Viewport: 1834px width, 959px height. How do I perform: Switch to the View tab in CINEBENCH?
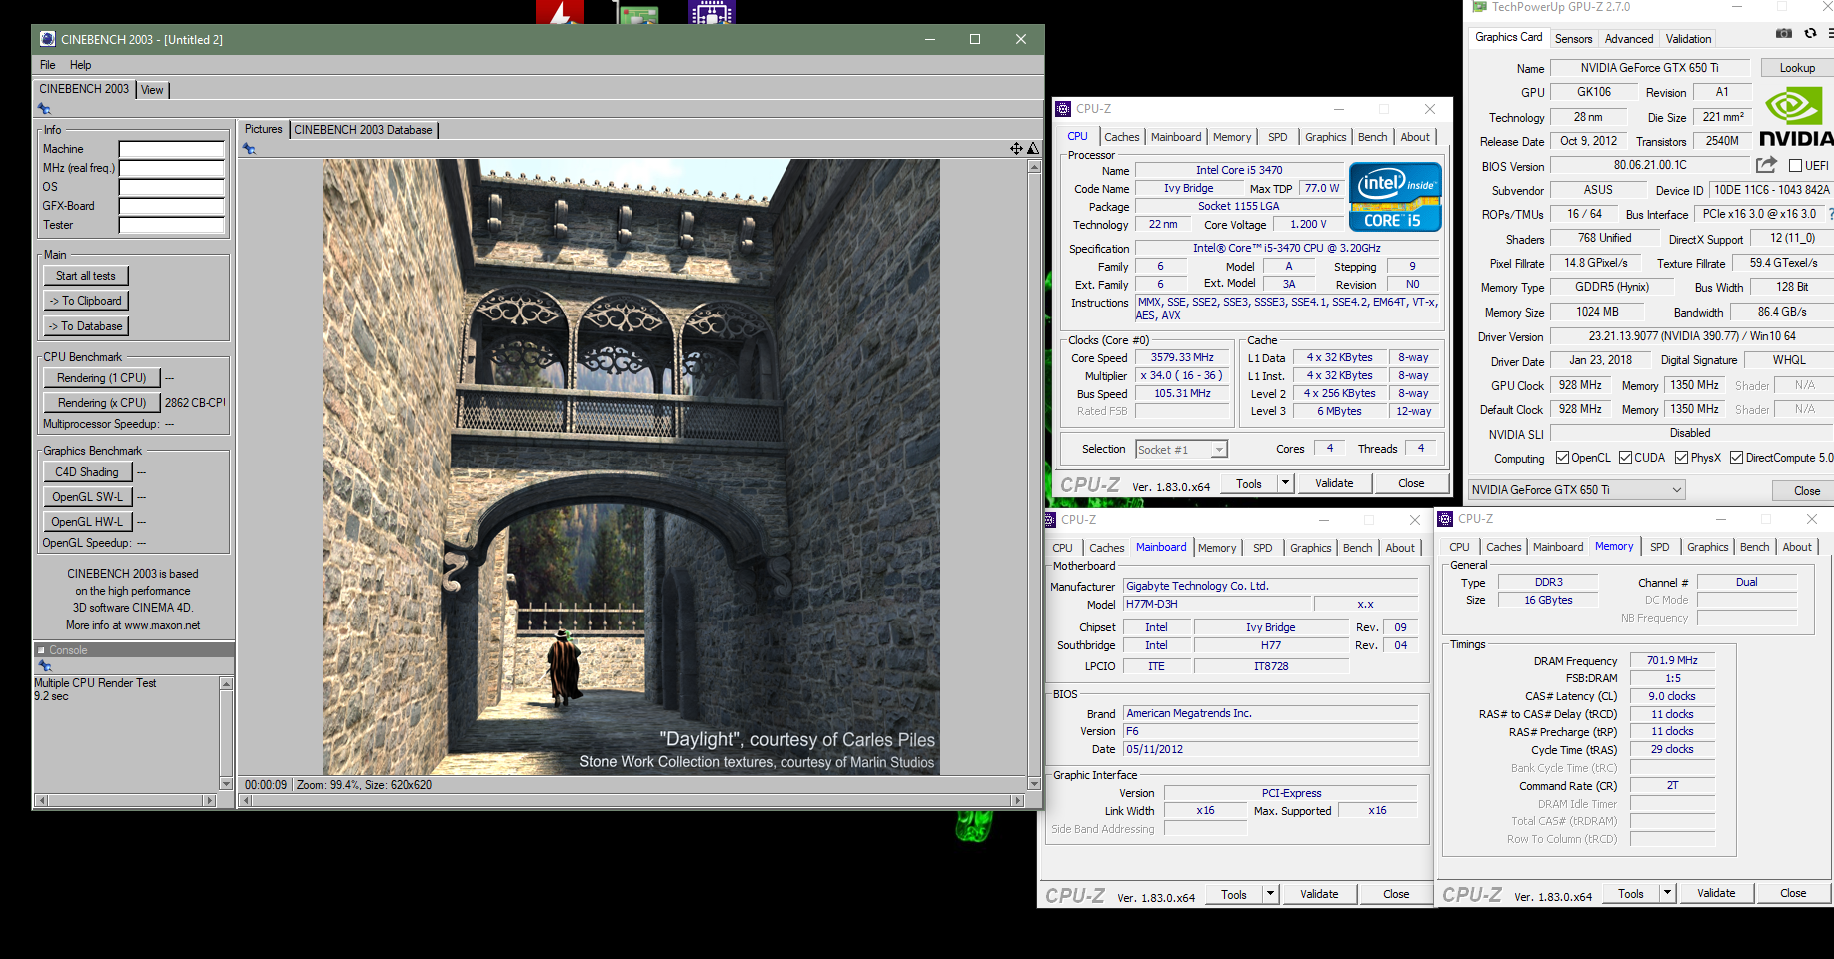(x=152, y=90)
